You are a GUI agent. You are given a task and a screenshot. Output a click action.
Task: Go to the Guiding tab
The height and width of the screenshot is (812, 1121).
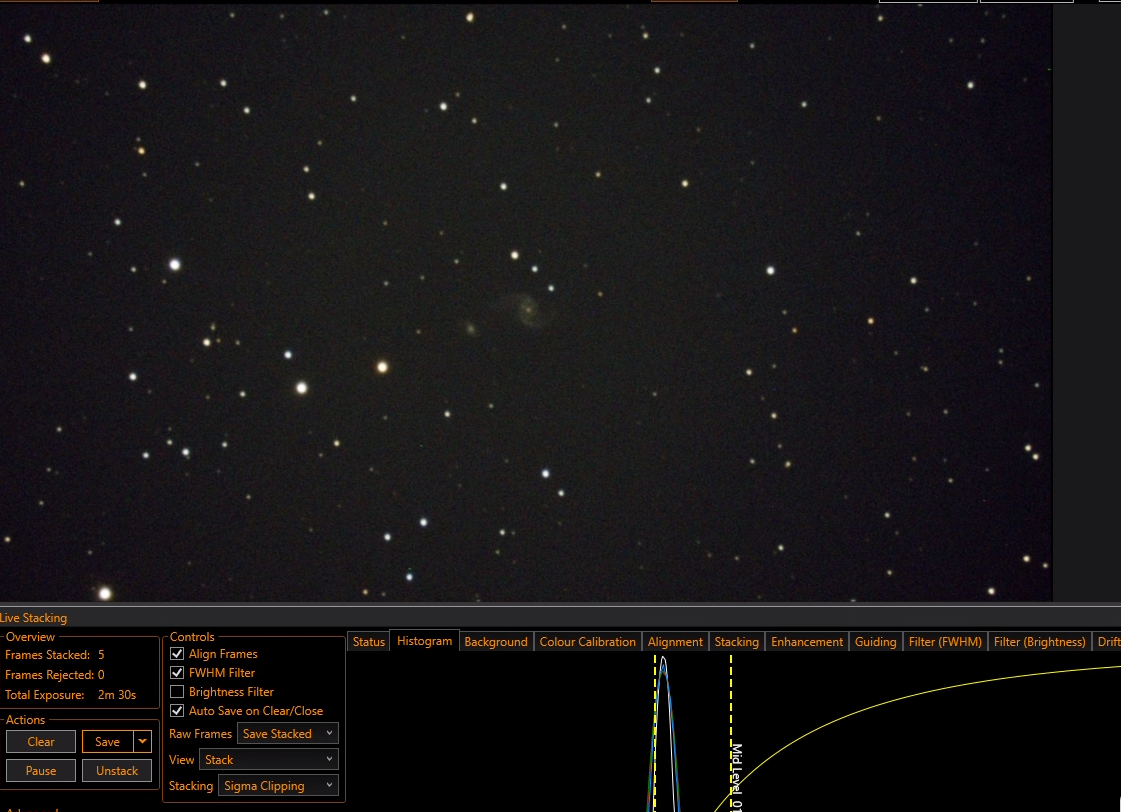[875, 642]
